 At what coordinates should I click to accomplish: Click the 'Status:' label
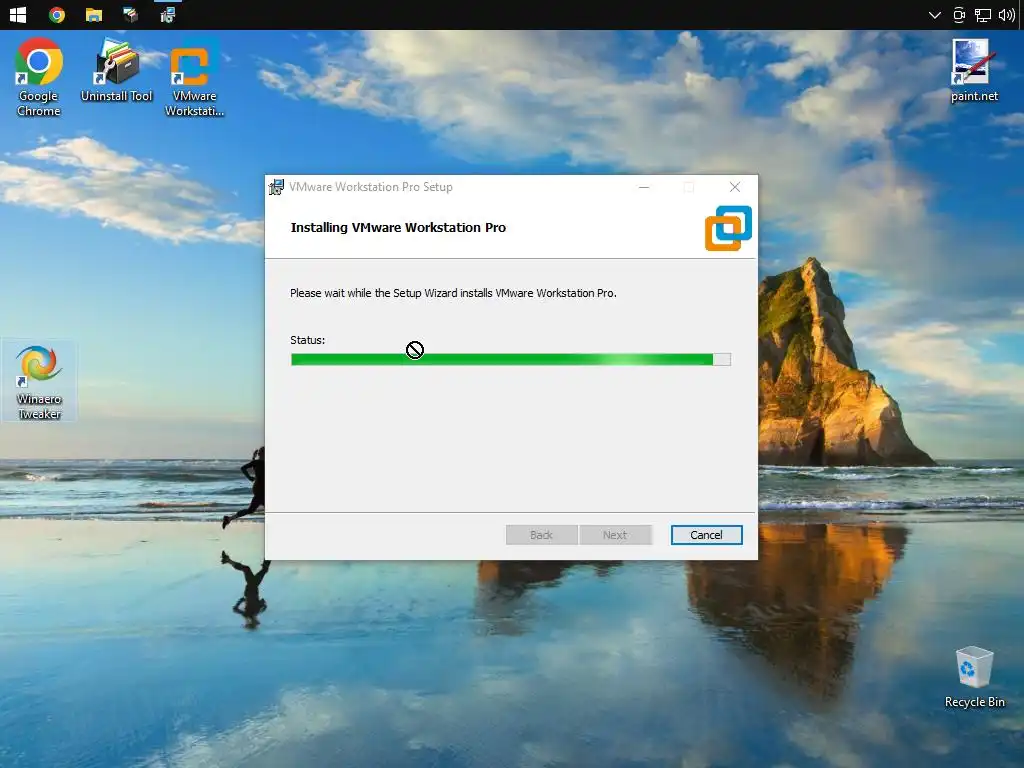tap(308, 340)
